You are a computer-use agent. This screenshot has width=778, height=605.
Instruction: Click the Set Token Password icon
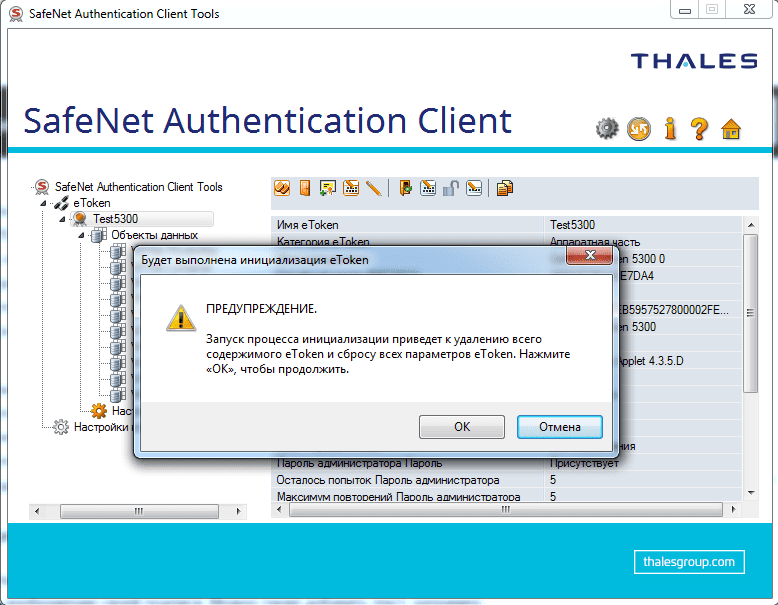coord(474,188)
